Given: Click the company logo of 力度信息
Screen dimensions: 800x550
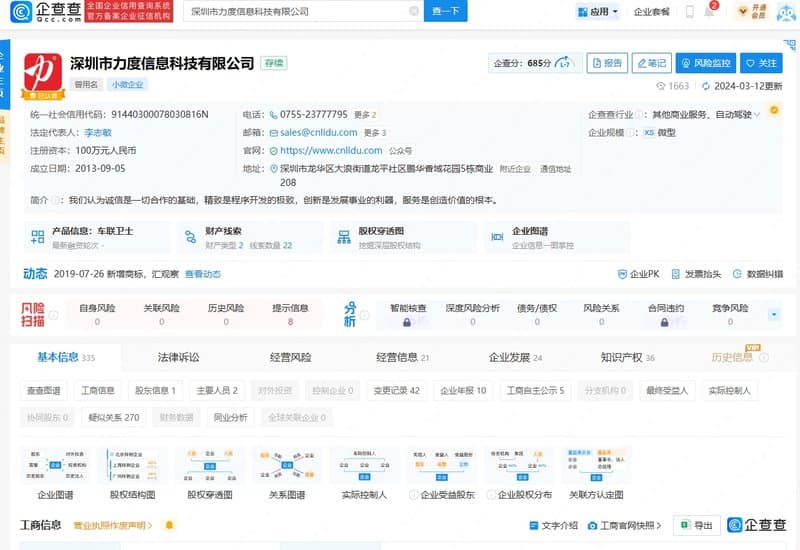Looking at the screenshot, I should click(x=43, y=74).
